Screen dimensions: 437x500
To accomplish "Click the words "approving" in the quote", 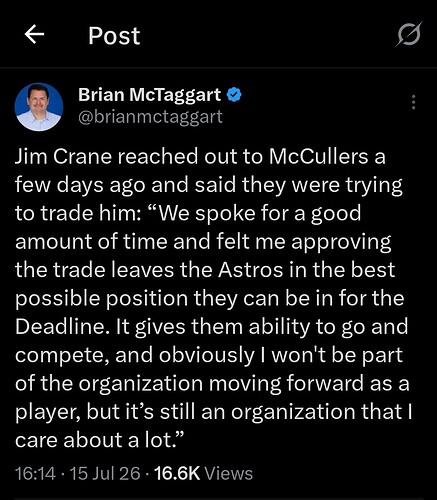I will [x=341, y=242].
